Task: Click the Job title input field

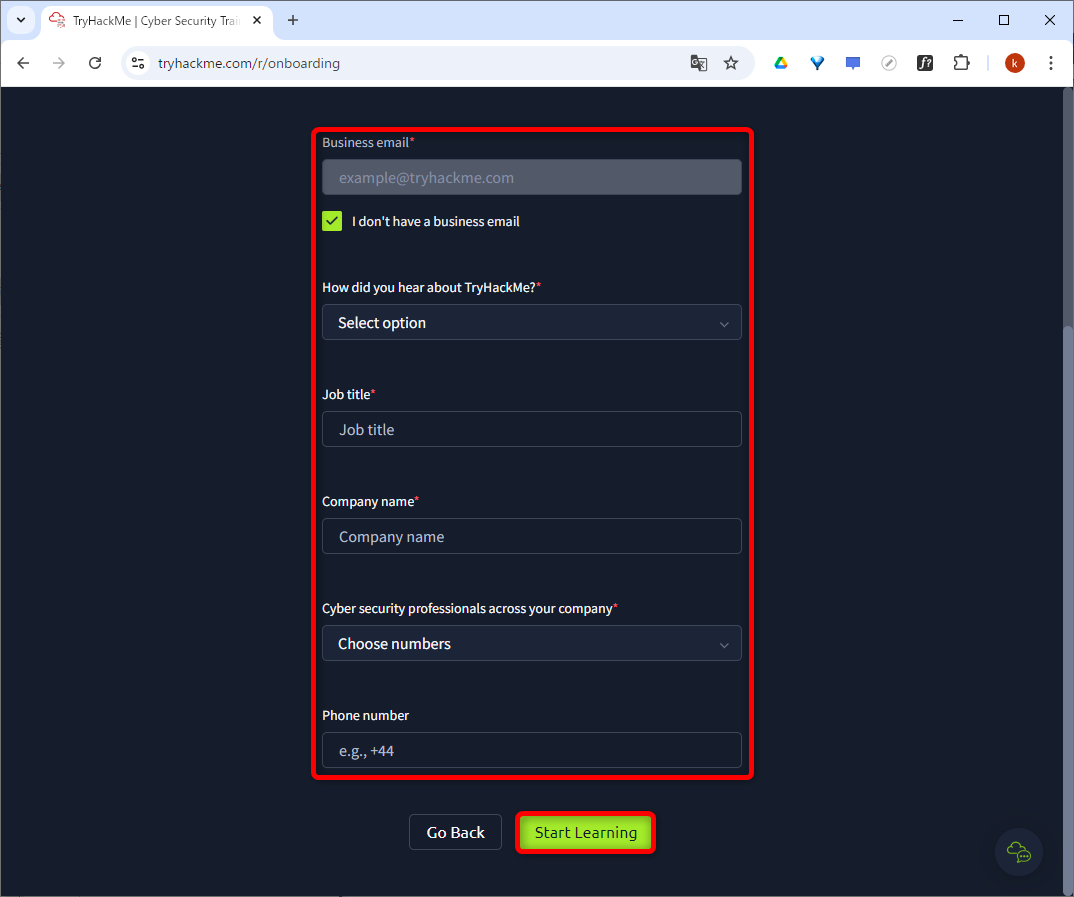Action: point(532,429)
